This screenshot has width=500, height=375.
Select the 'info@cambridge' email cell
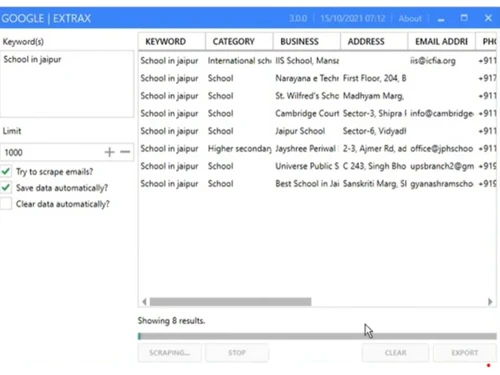point(441,113)
